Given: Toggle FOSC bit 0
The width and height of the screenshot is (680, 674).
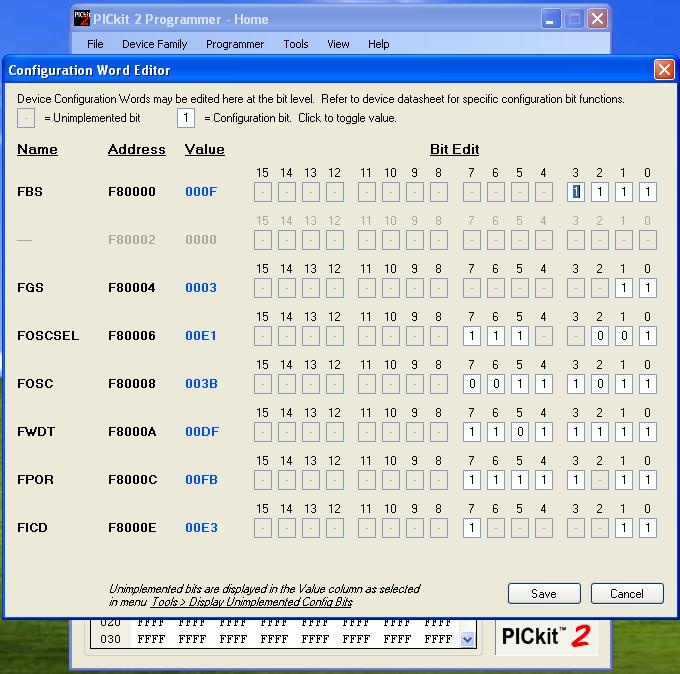Looking at the screenshot, I should [647, 384].
